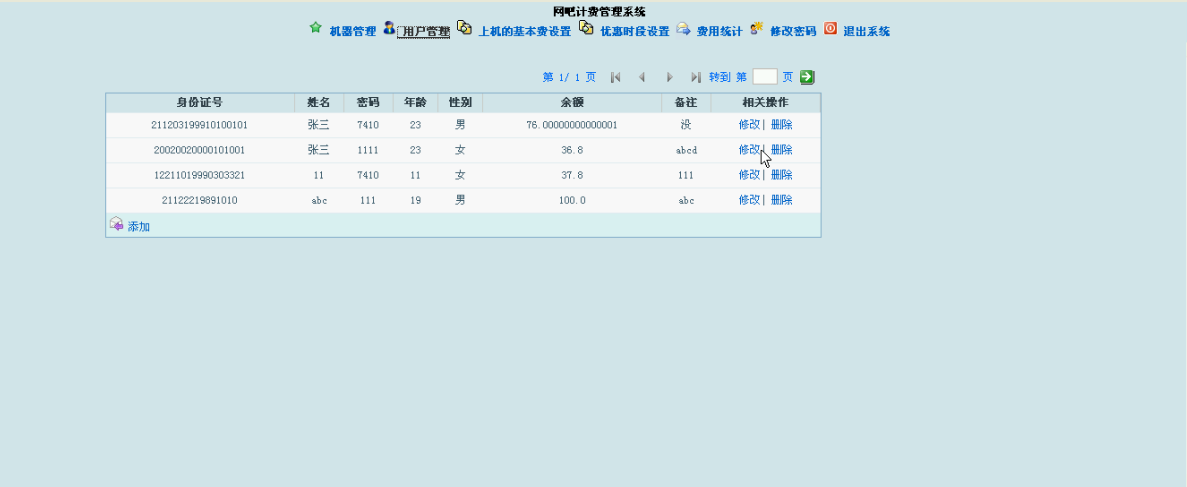
Task: Click the 姓名 column header
Action: tap(319, 102)
